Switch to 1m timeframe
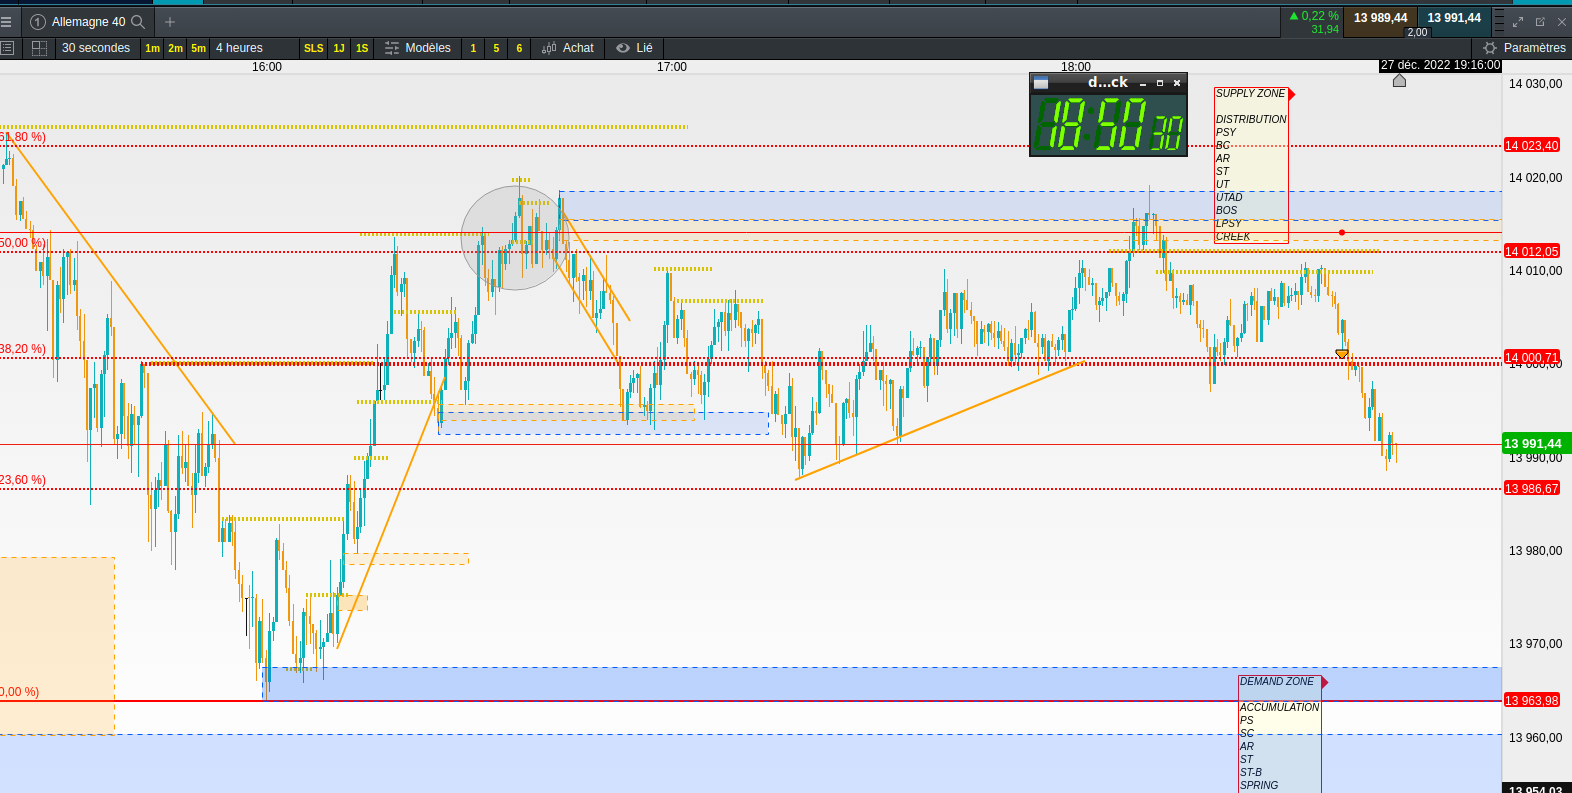 click(153, 48)
